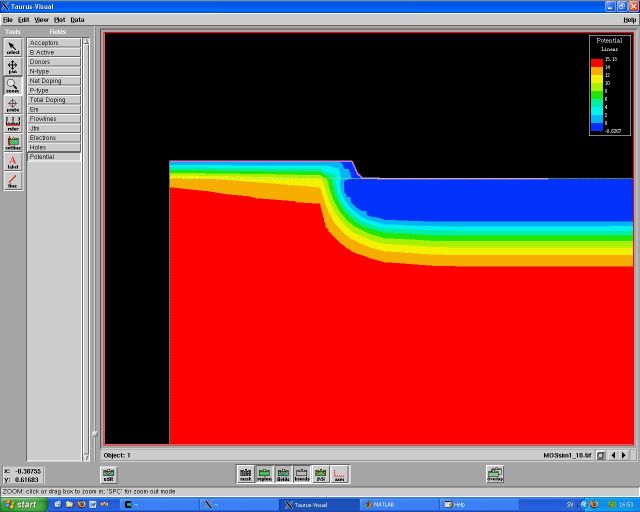Screen dimensions: 640x512
Task: Toggle the regions display button
Action: coord(264,474)
